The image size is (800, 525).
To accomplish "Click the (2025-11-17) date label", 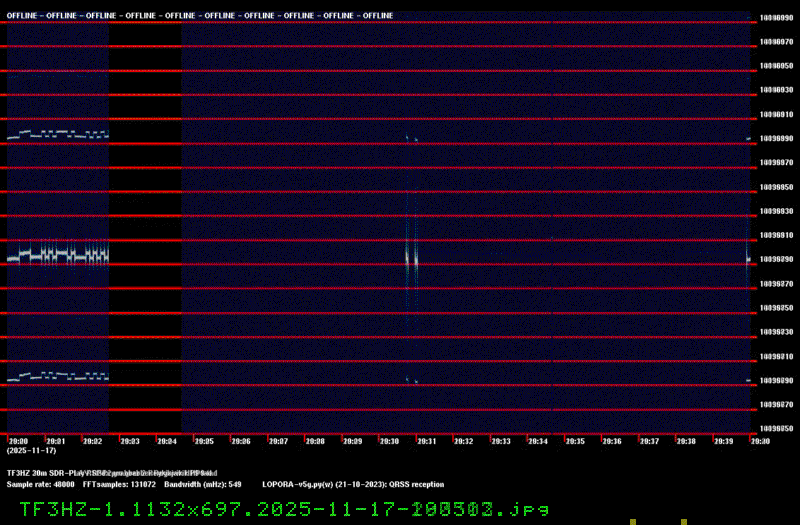I will point(32,451).
